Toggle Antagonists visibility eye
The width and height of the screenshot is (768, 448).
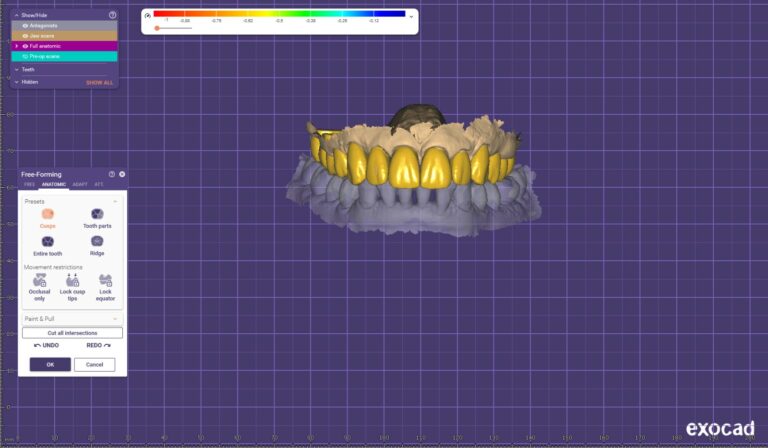pos(26,25)
